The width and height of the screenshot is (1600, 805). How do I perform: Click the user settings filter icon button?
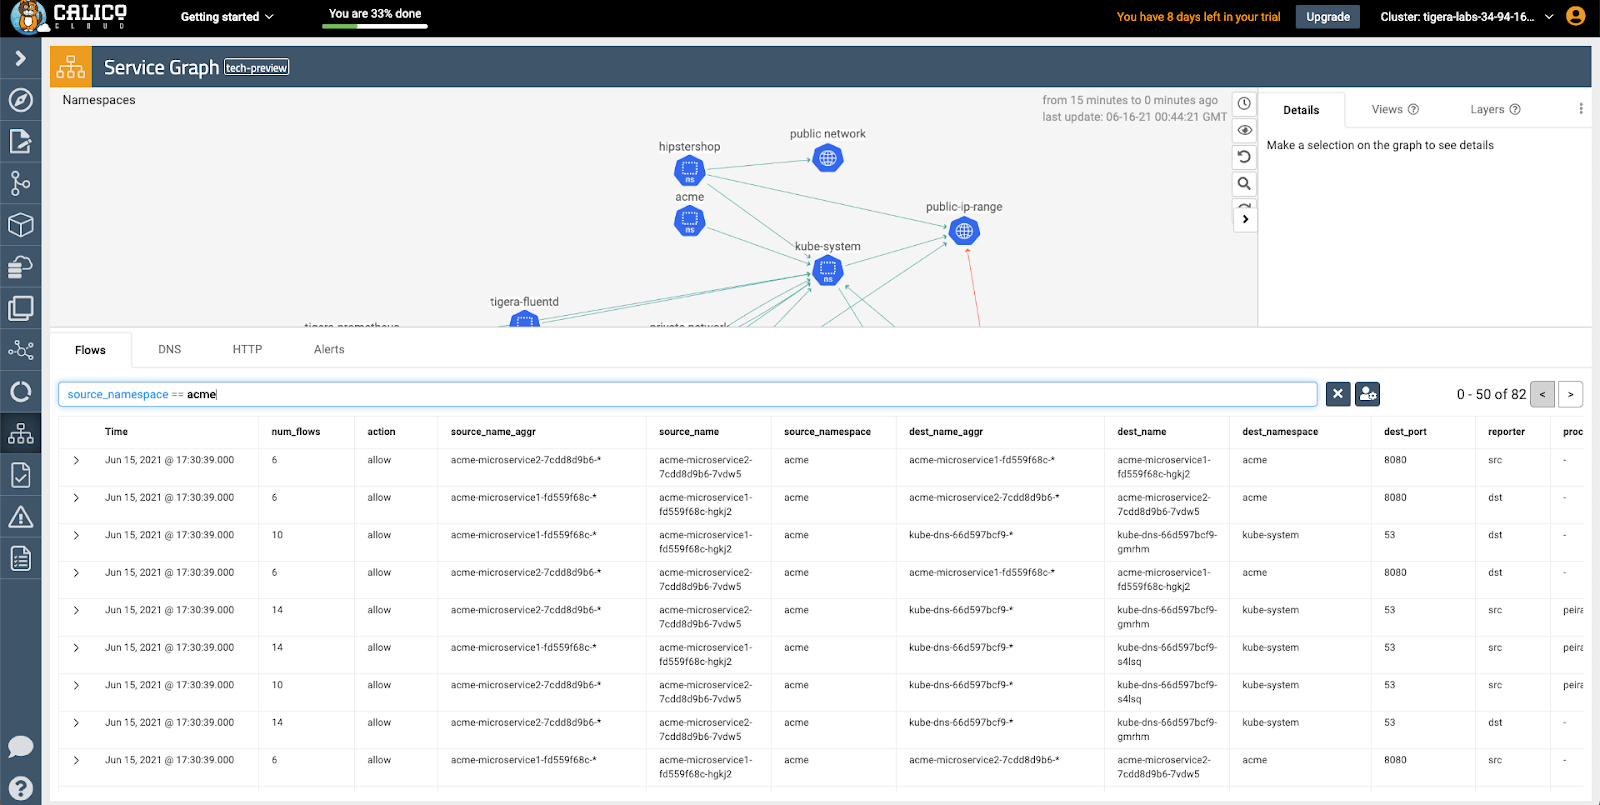click(1368, 394)
